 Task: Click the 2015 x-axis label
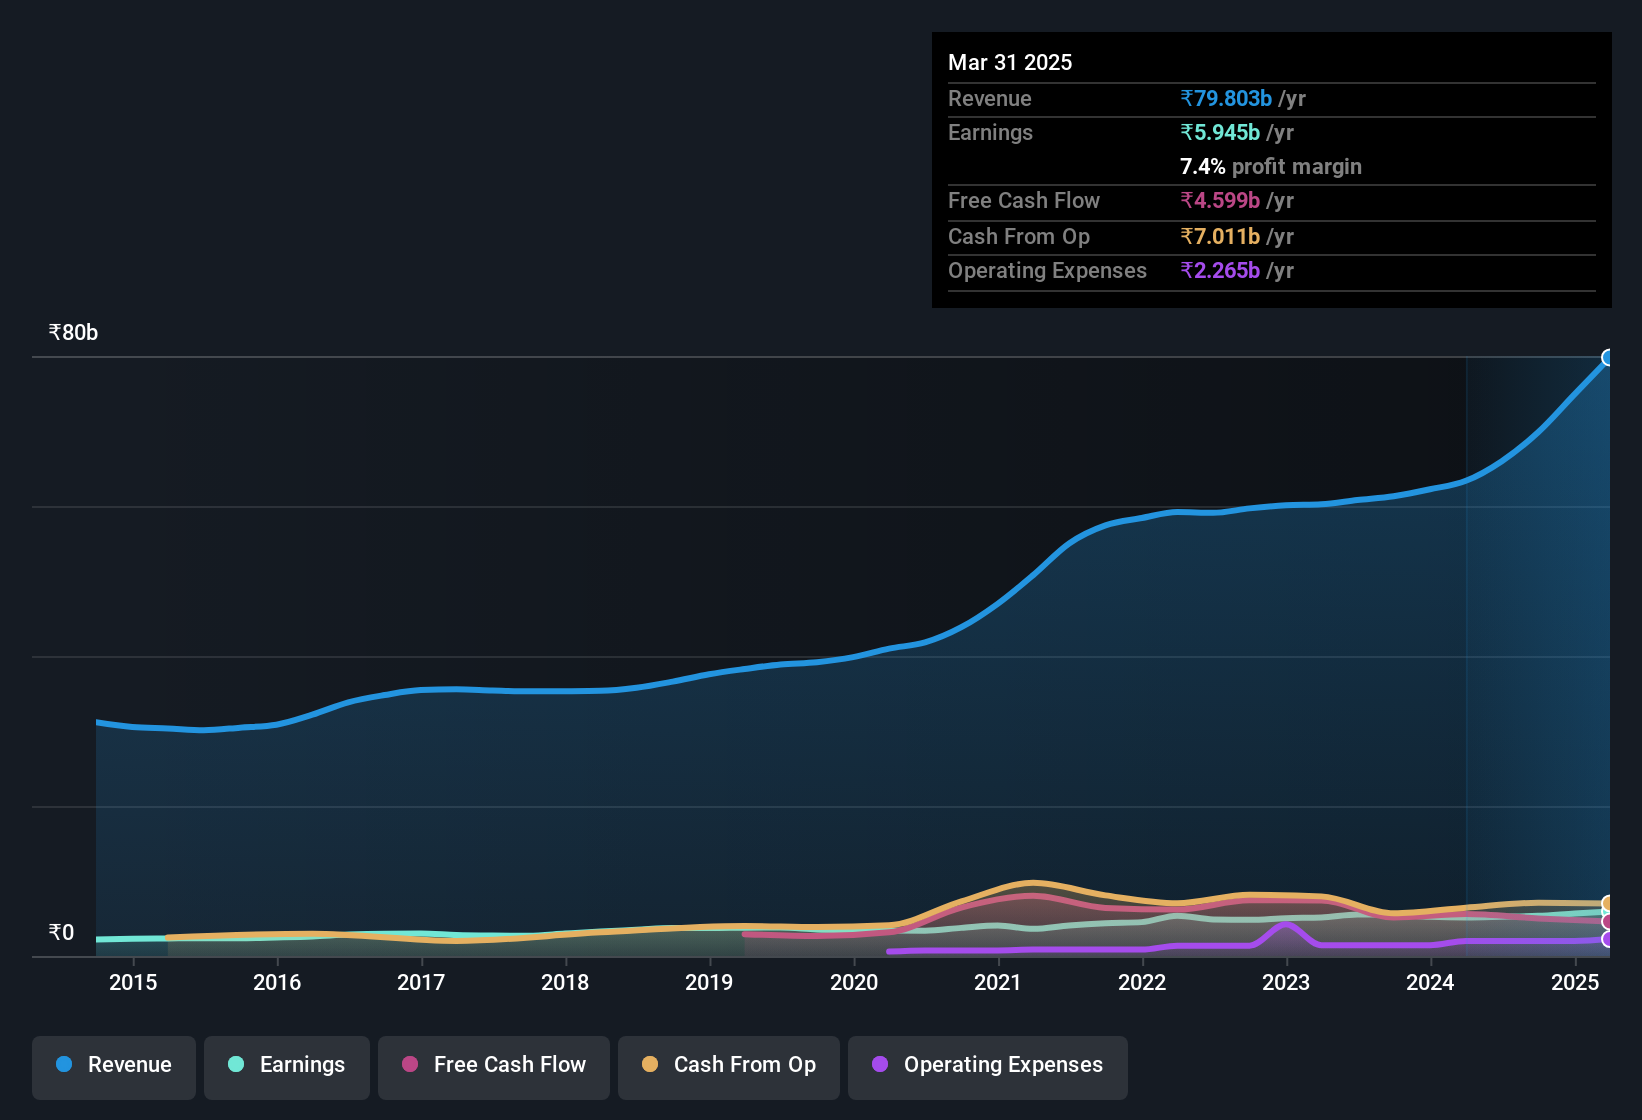133,983
